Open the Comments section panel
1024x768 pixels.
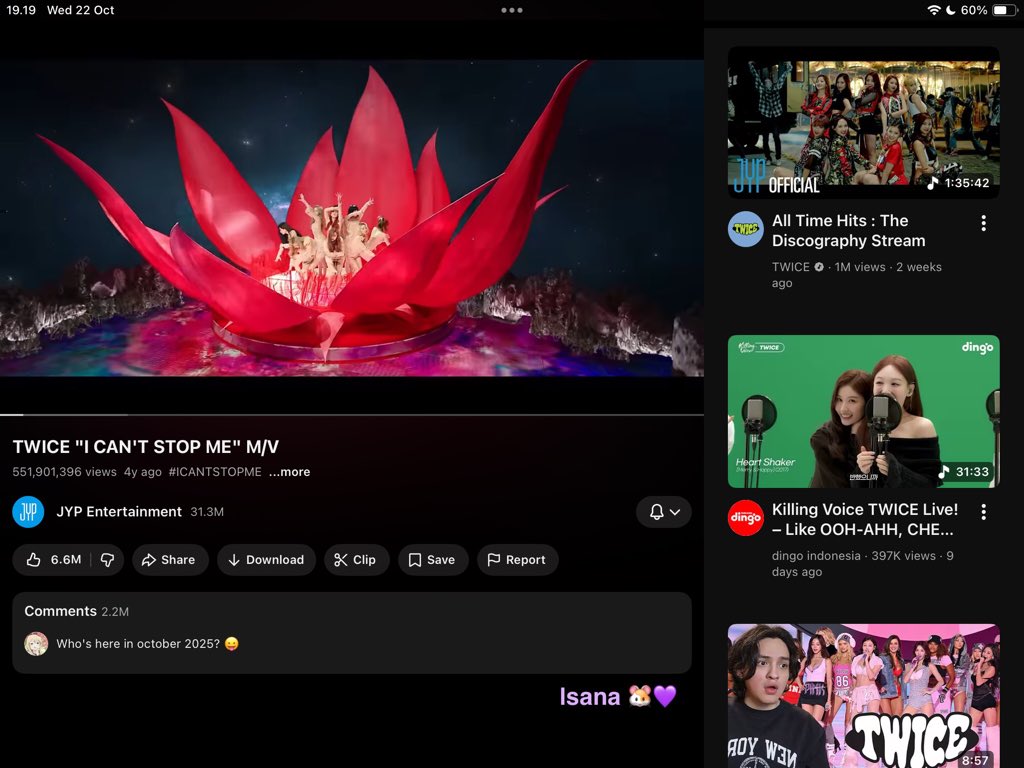352,633
